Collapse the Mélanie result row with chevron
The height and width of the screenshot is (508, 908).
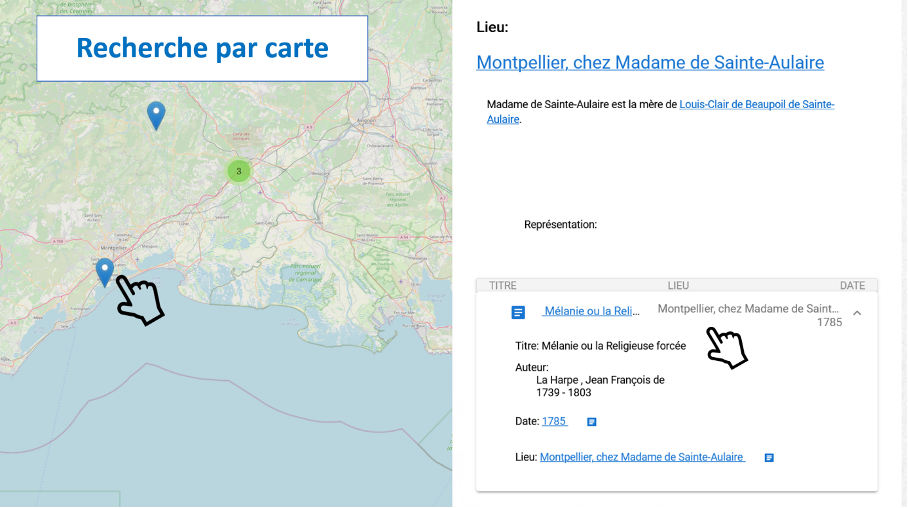click(x=857, y=313)
